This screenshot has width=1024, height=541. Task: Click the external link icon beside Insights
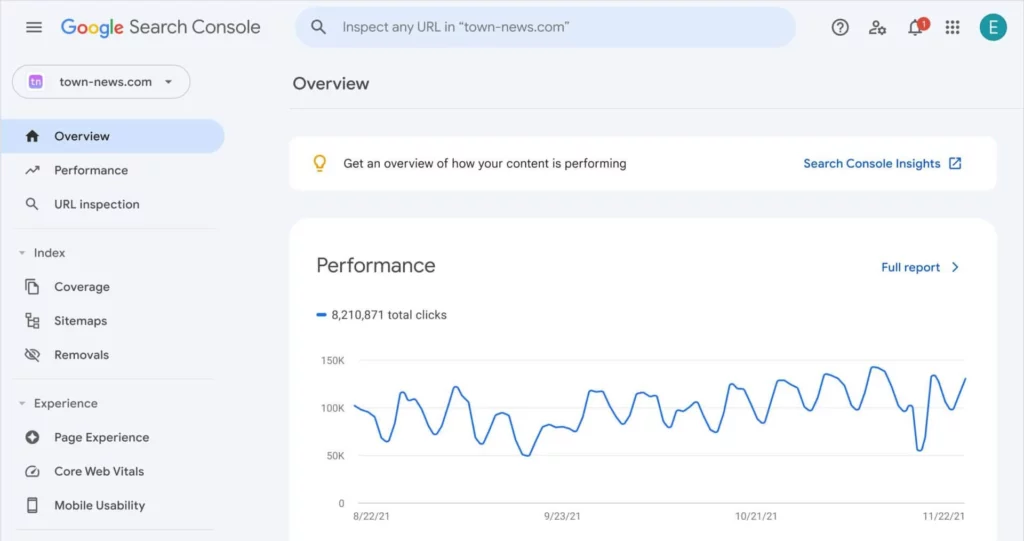coord(955,163)
